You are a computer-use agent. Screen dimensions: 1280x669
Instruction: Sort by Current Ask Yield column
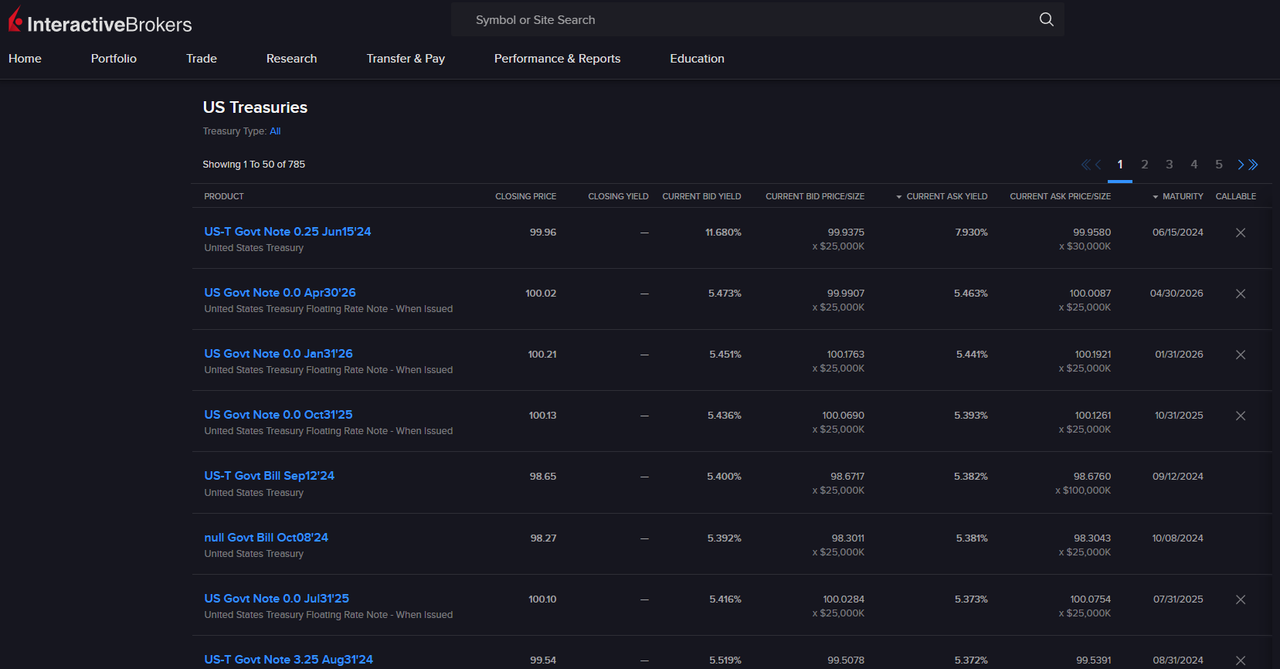tap(941, 197)
